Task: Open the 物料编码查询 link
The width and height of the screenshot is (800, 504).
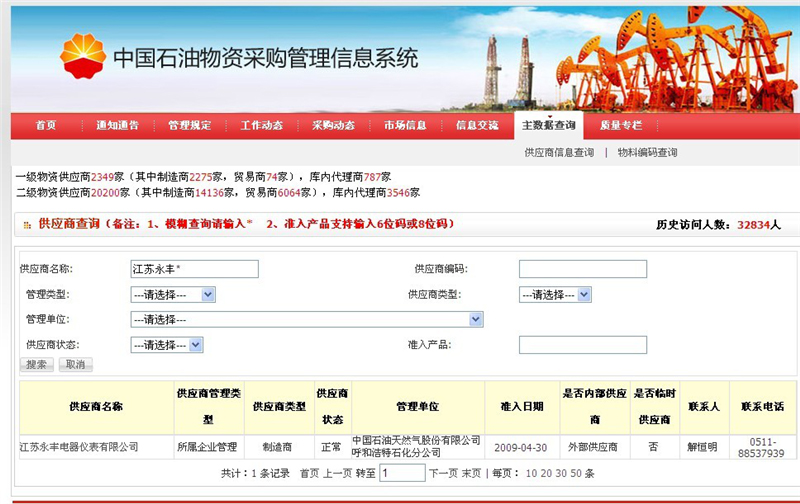Action: click(647, 153)
